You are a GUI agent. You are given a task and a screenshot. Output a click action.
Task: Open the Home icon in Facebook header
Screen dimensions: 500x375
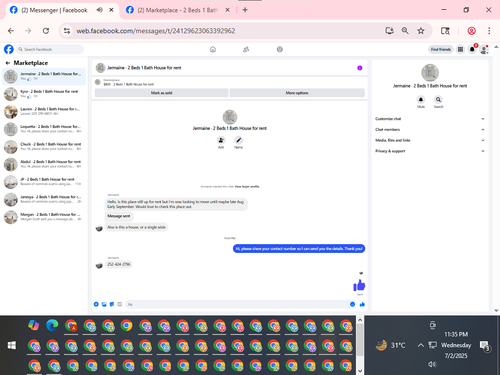point(213,49)
